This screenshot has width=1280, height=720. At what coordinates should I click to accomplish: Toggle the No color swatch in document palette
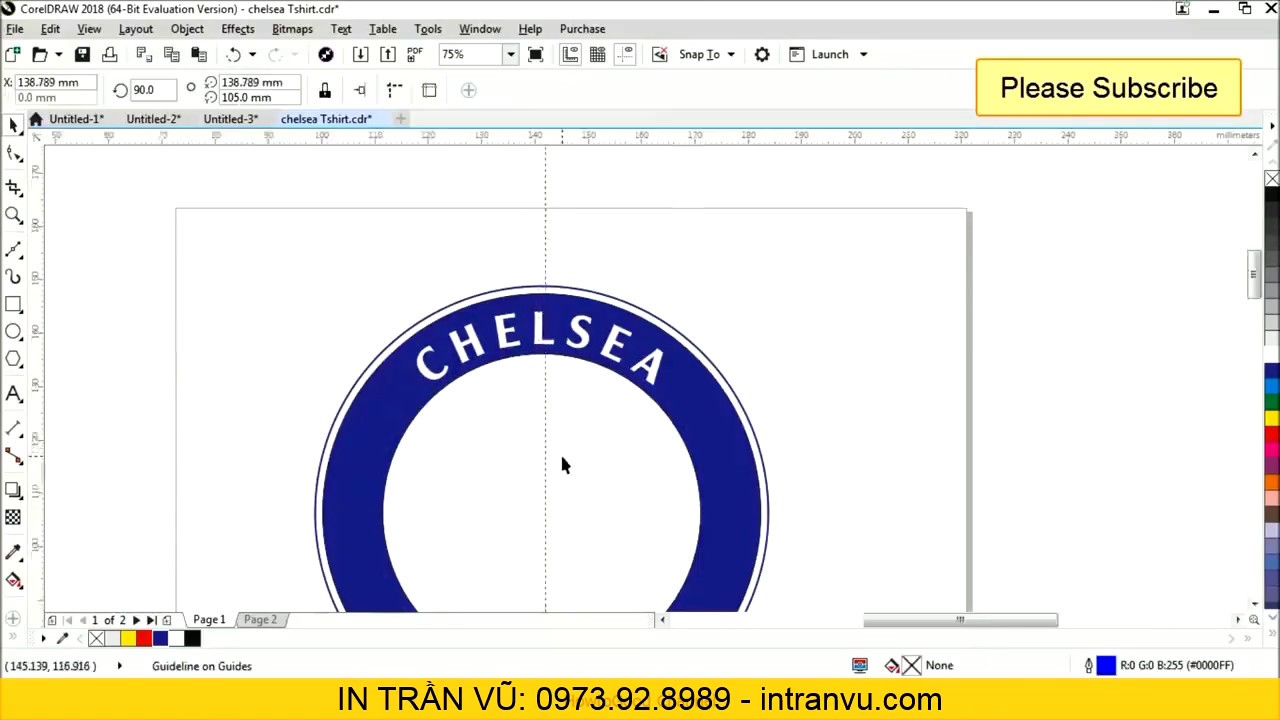coord(96,638)
